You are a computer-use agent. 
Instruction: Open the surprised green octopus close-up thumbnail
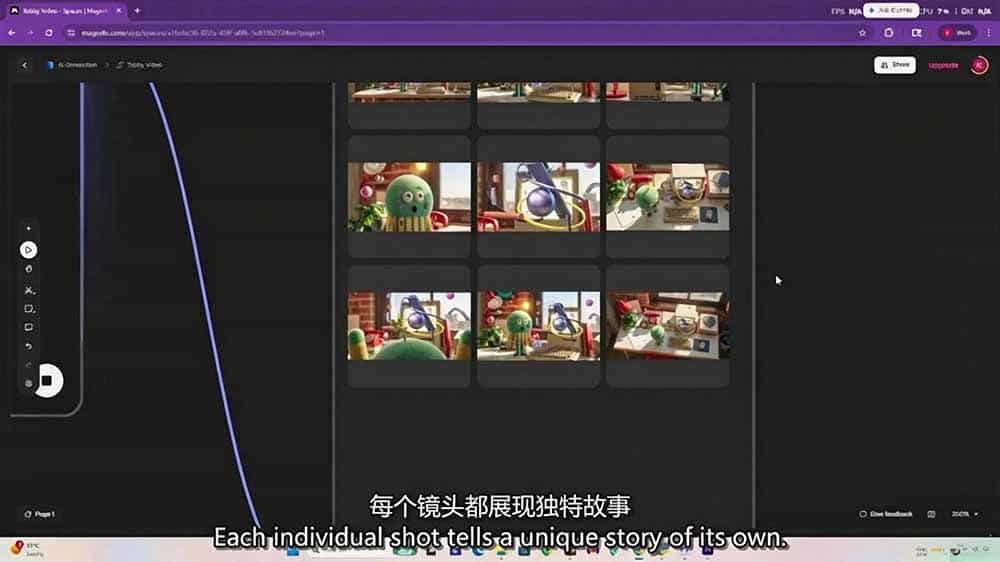click(x=409, y=196)
